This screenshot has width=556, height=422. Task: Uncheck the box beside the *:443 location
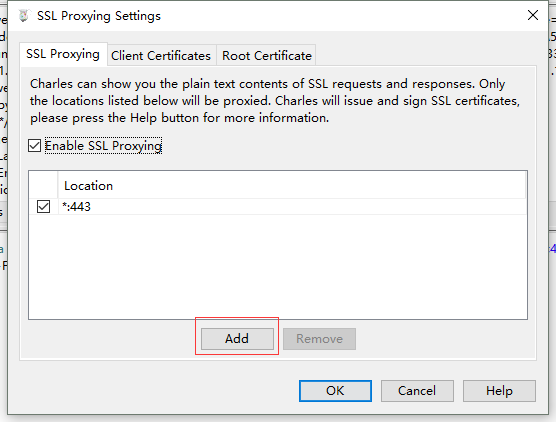click(44, 206)
